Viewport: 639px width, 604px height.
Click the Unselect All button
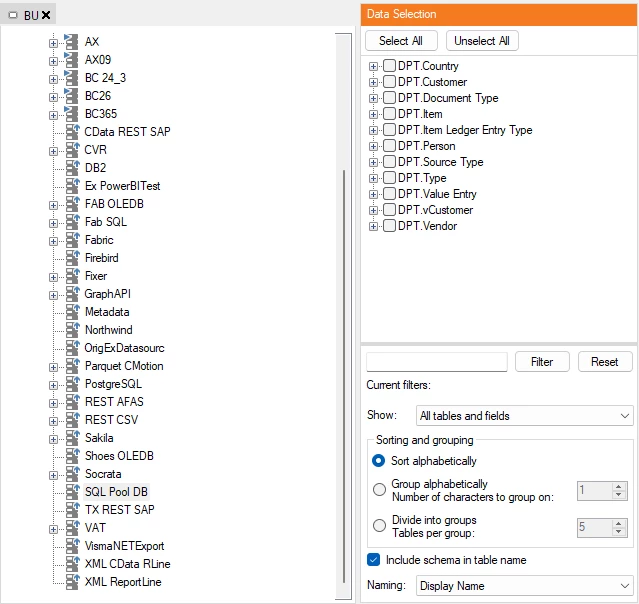point(482,41)
